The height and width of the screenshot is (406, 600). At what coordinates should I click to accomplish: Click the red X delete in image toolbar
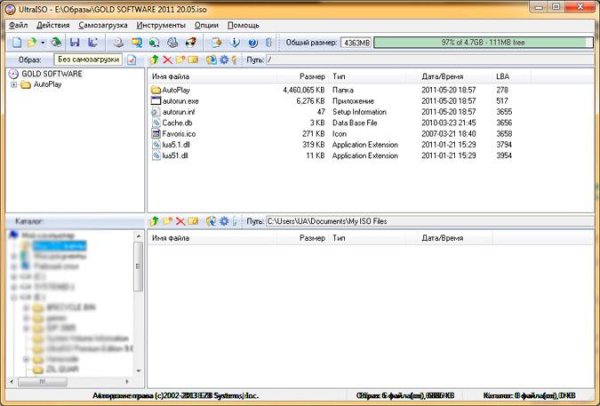point(167,60)
